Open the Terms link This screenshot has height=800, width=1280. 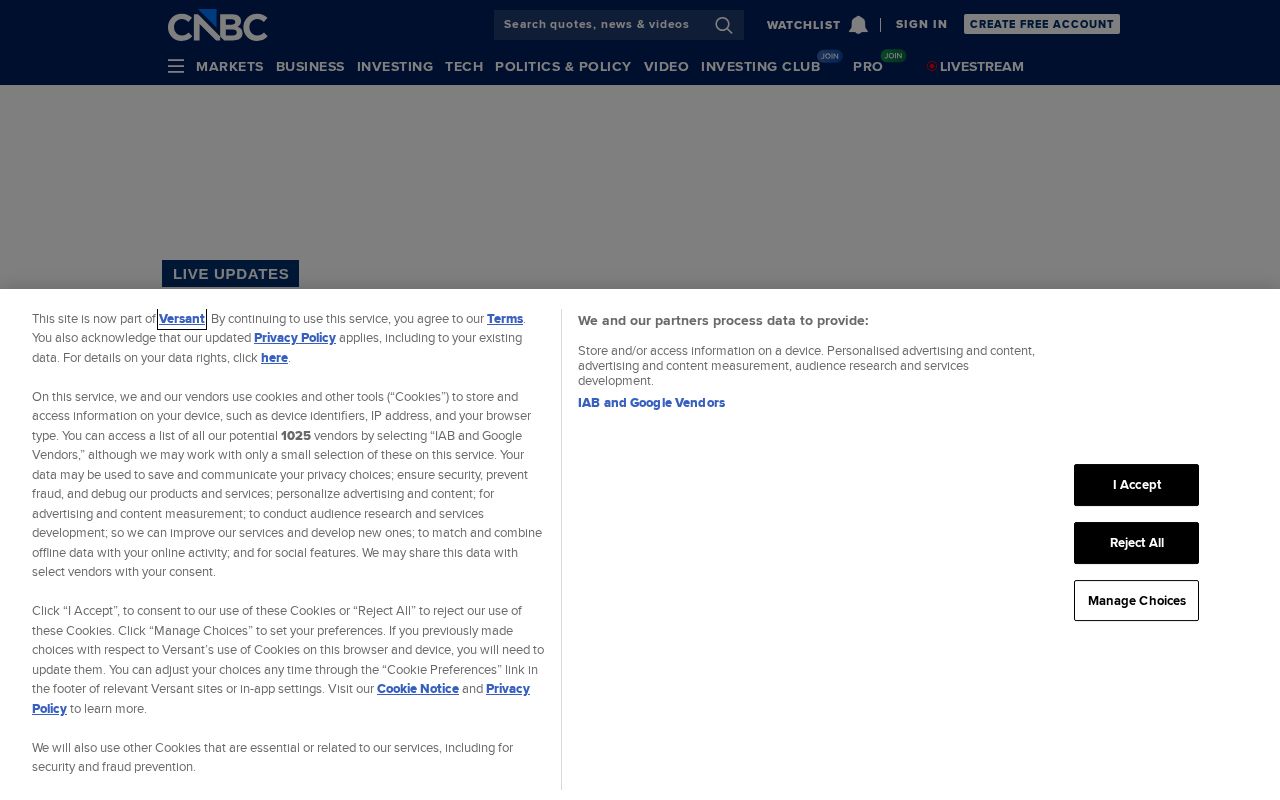click(x=505, y=319)
